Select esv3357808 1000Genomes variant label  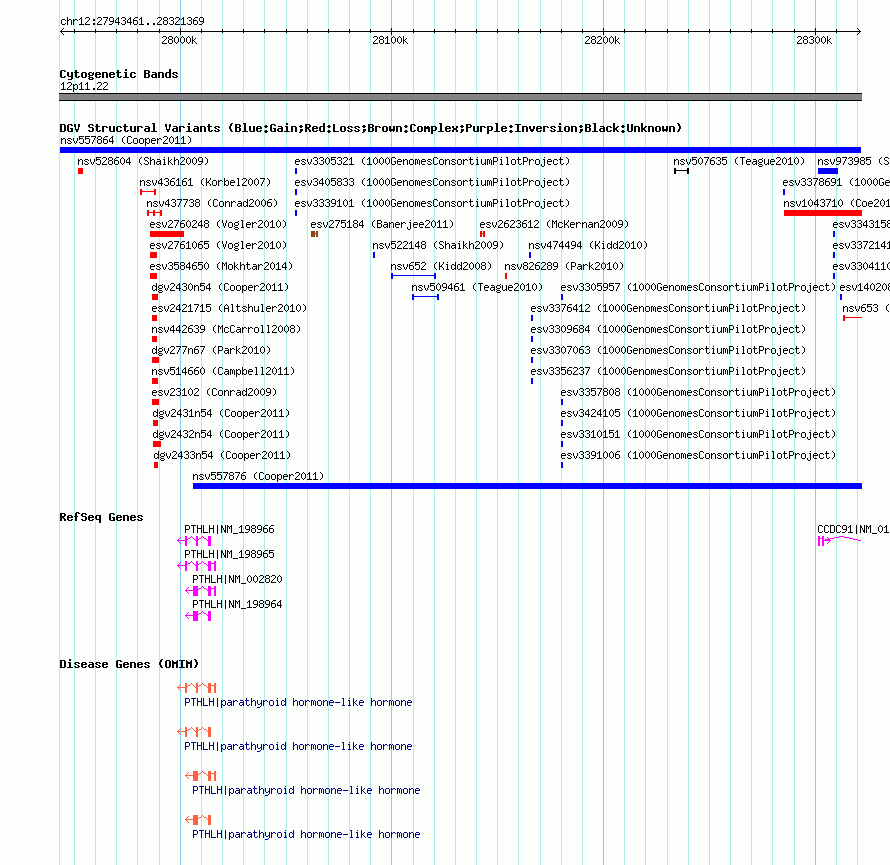click(x=698, y=392)
